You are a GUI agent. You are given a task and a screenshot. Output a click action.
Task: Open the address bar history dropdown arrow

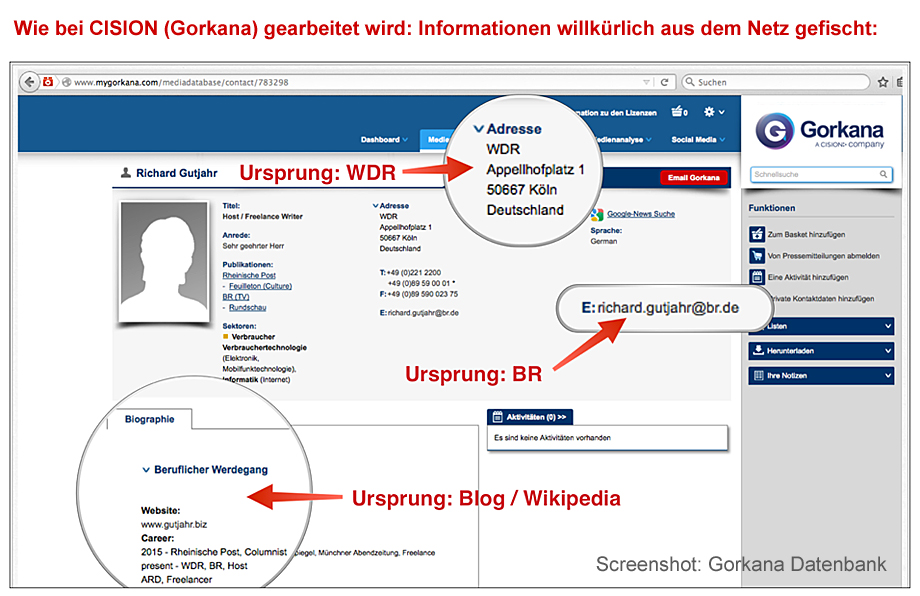pos(646,82)
